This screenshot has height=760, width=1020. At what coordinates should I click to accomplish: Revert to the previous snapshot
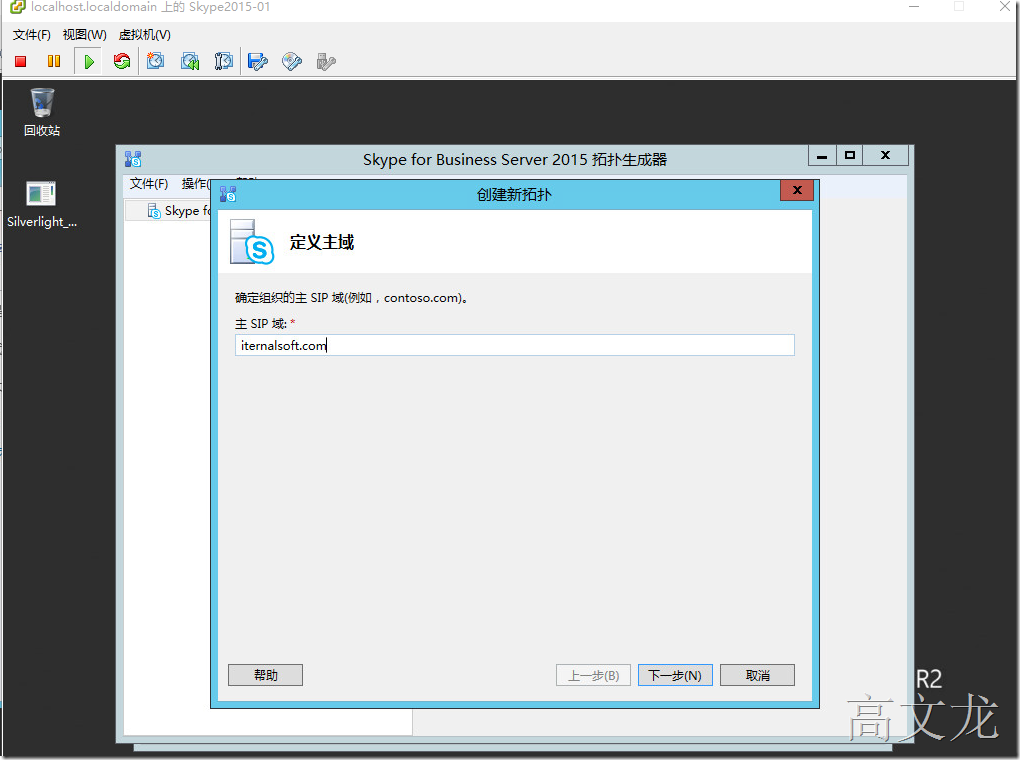(190, 62)
